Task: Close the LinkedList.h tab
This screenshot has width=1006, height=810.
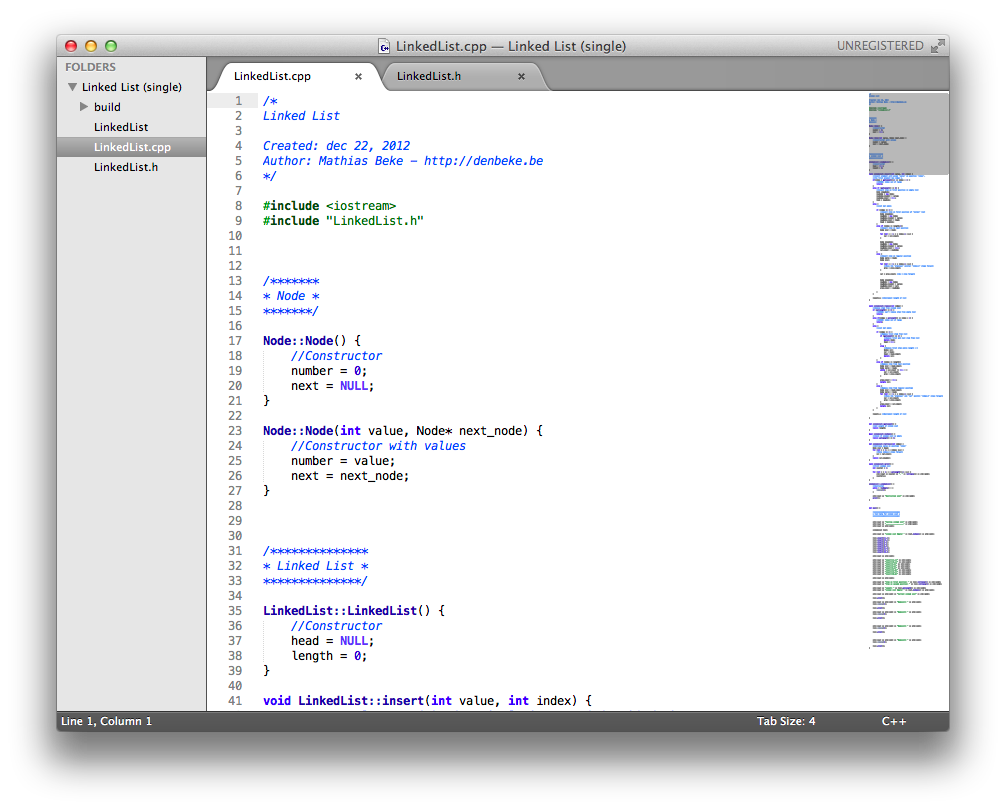Action: (x=521, y=77)
